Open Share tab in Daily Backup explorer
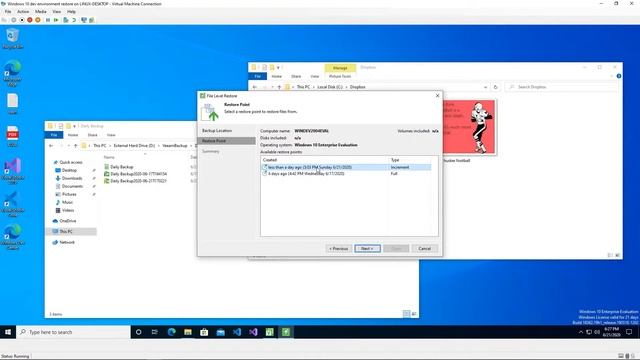The image size is (640, 360). (93, 135)
